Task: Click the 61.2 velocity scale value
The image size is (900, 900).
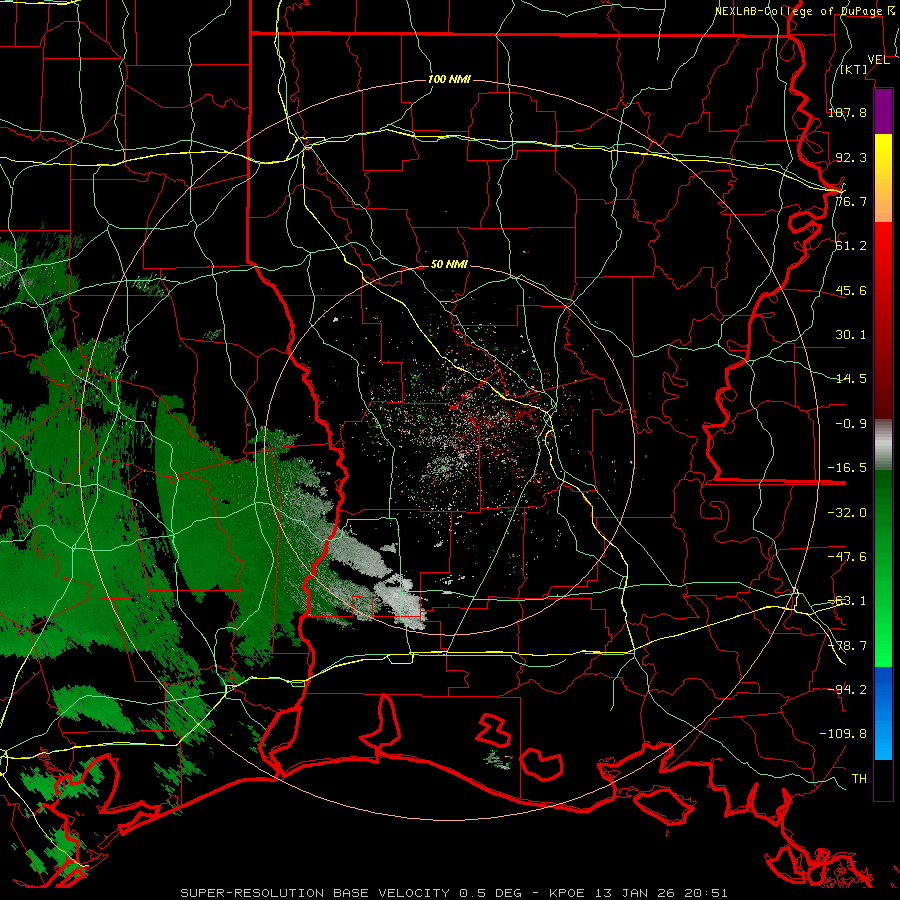Action: pos(851,246)
